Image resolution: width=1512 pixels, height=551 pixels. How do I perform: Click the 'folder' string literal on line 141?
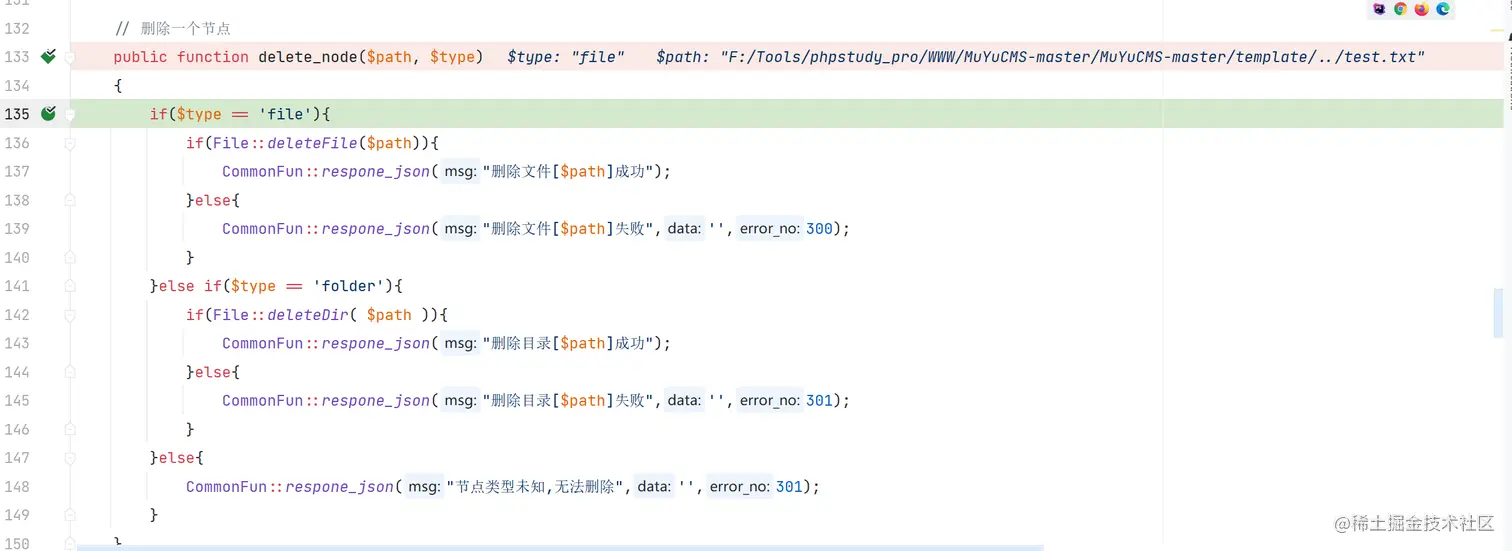pos(349,286)
